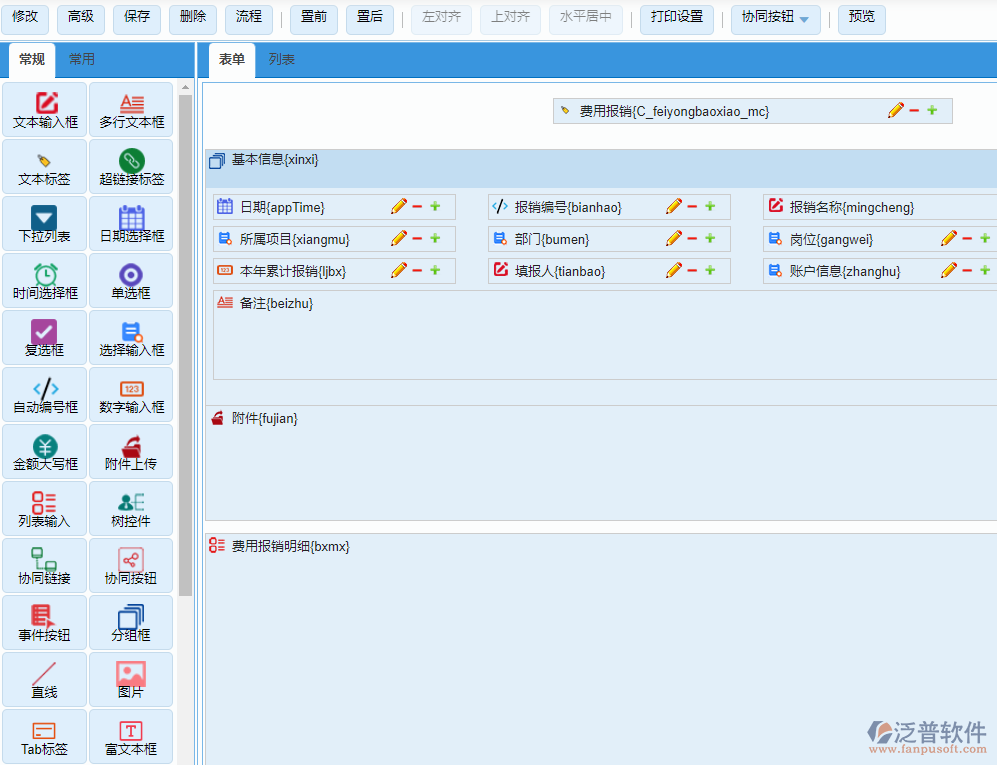
Task: Select the 下拉列表 dropdown list control
Action: click(x=45, y=224)
